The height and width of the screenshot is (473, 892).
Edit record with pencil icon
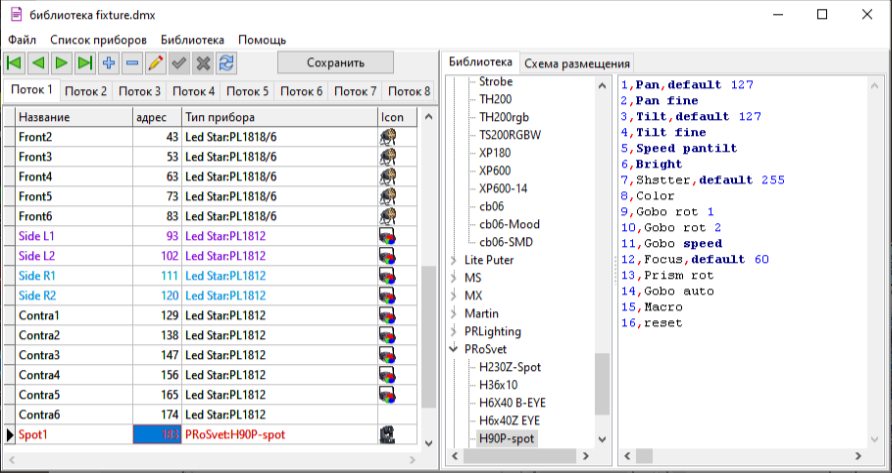pos(155,63)
